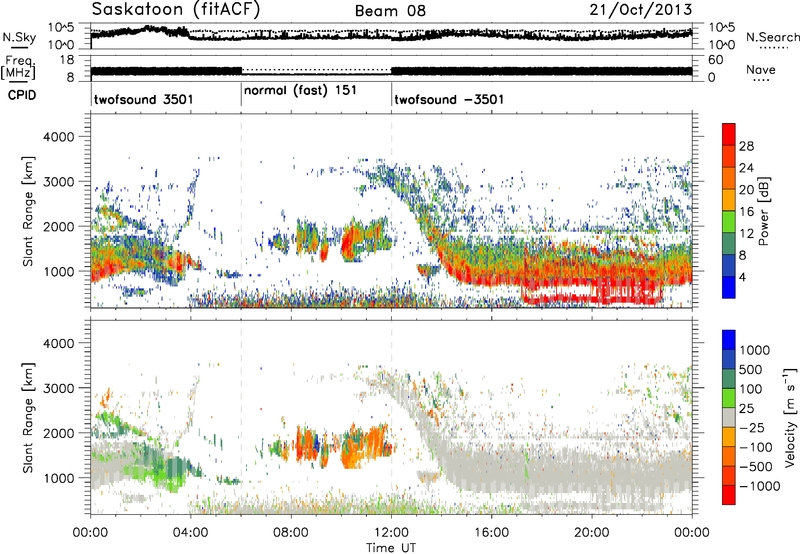Click the "Power [dB]" colorbar title

click(x=763, y=211)
